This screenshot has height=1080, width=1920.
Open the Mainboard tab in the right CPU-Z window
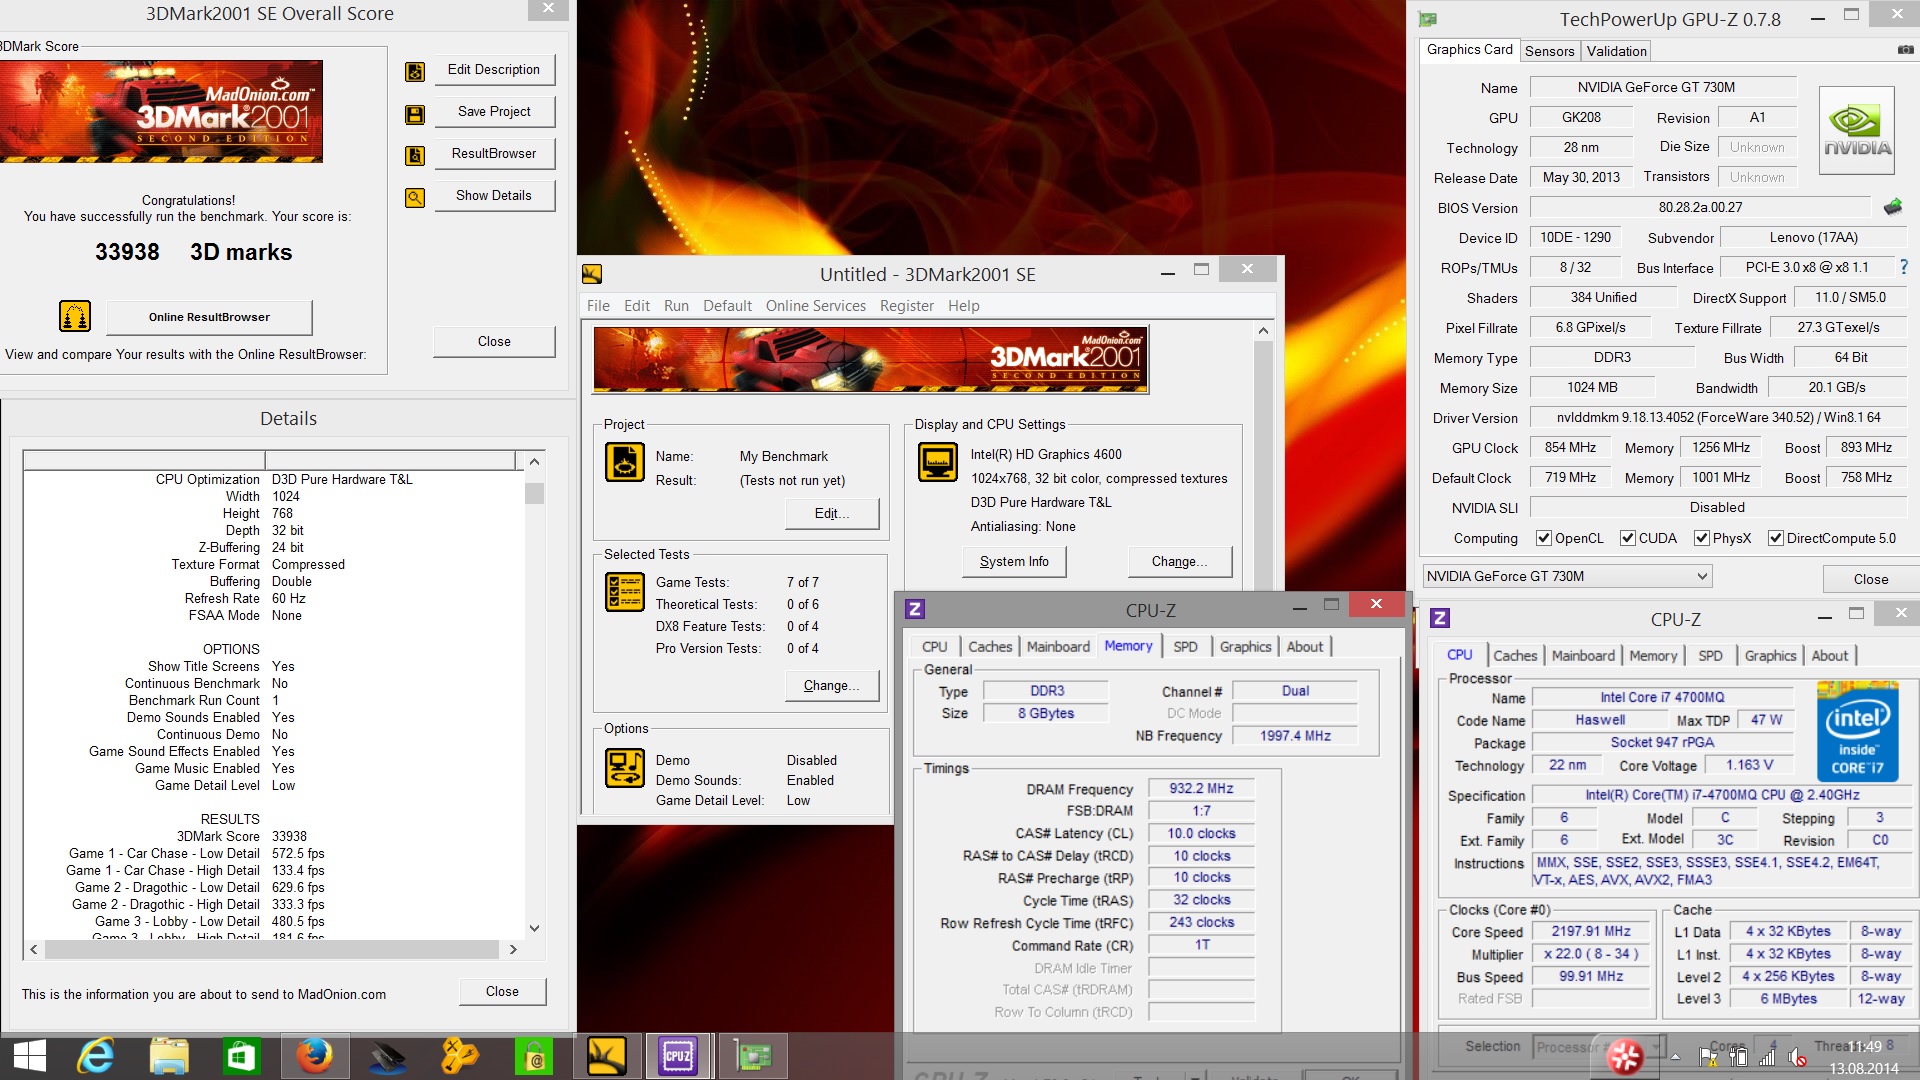click(x=1583, y=656)
